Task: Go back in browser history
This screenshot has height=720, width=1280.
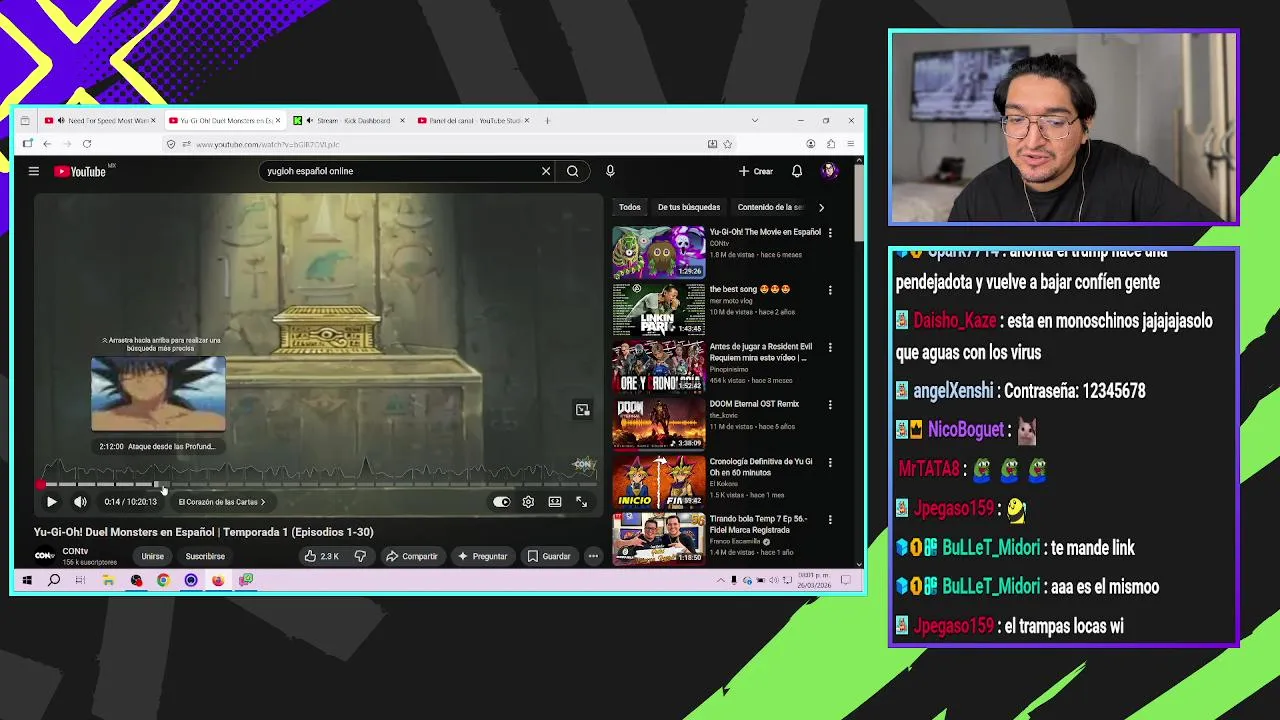Action: (x=47, y=144)
